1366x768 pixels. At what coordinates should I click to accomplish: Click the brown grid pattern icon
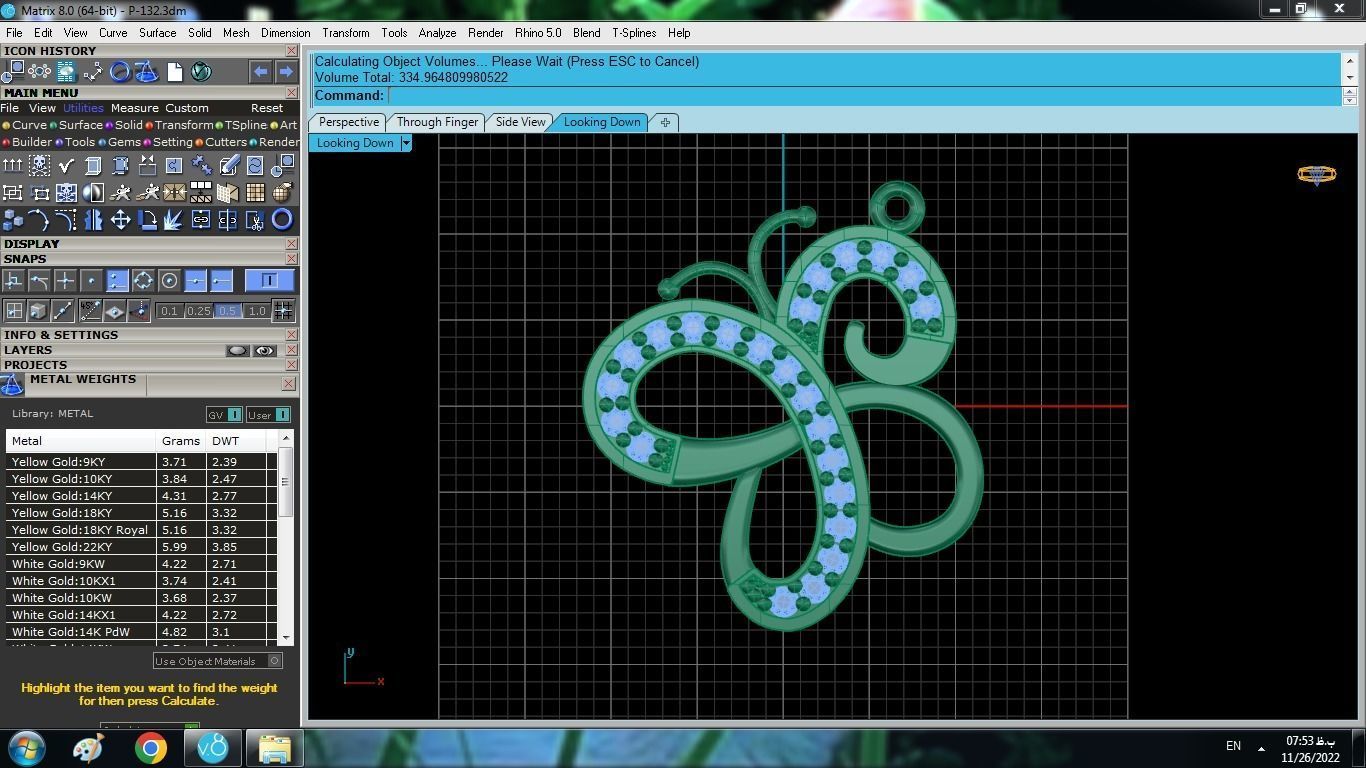(x=255, y=192)
